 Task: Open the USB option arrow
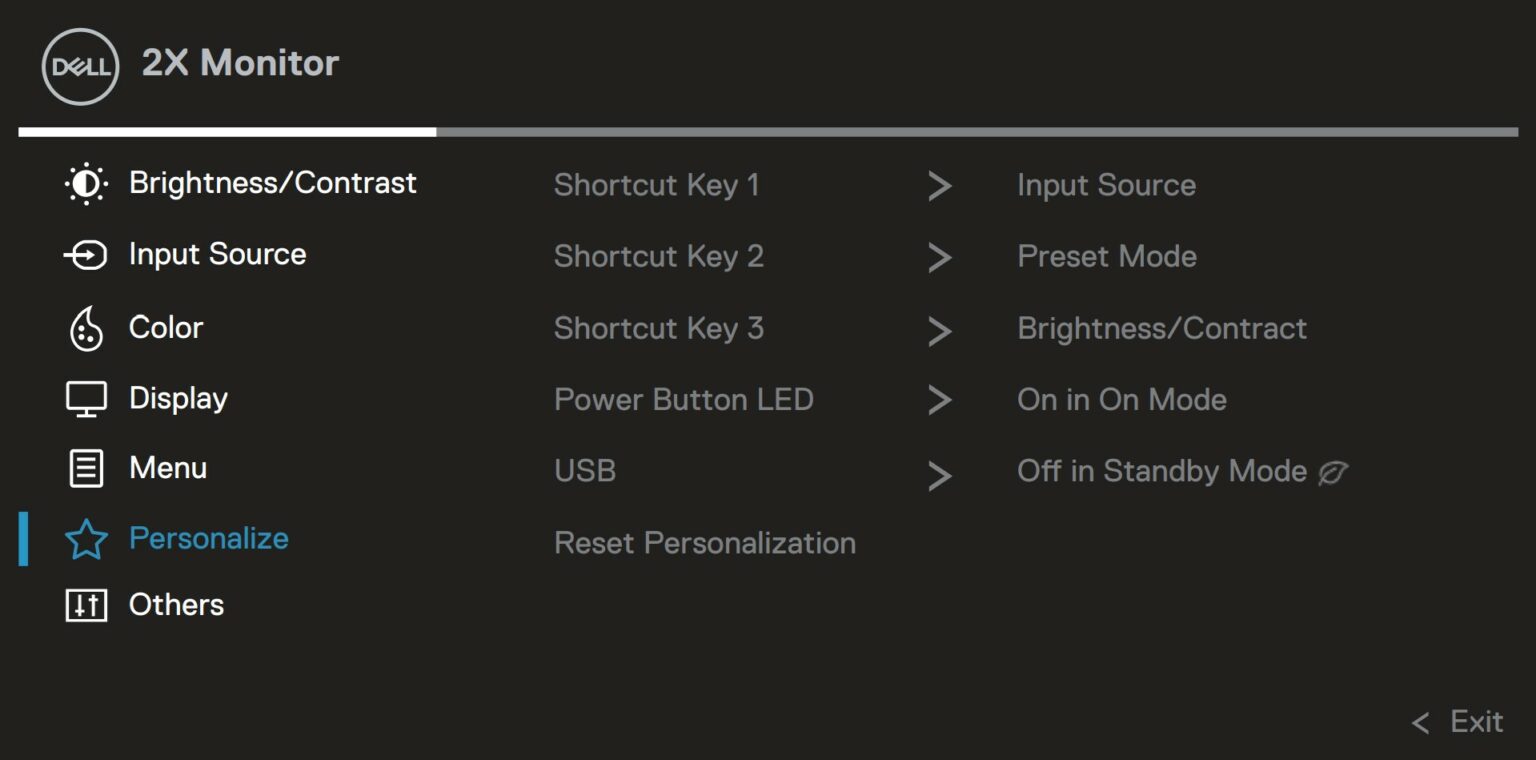tap(939, 475)
